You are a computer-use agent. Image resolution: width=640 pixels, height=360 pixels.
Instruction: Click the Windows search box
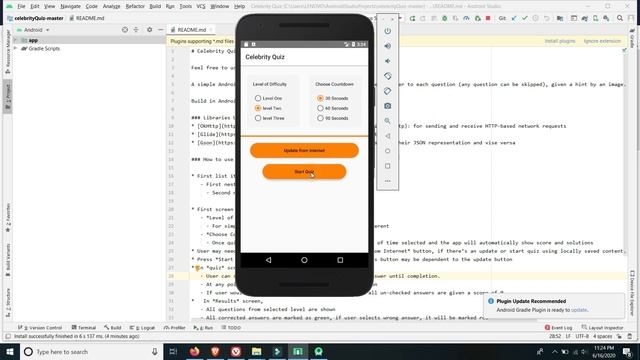tap(91, 352)
